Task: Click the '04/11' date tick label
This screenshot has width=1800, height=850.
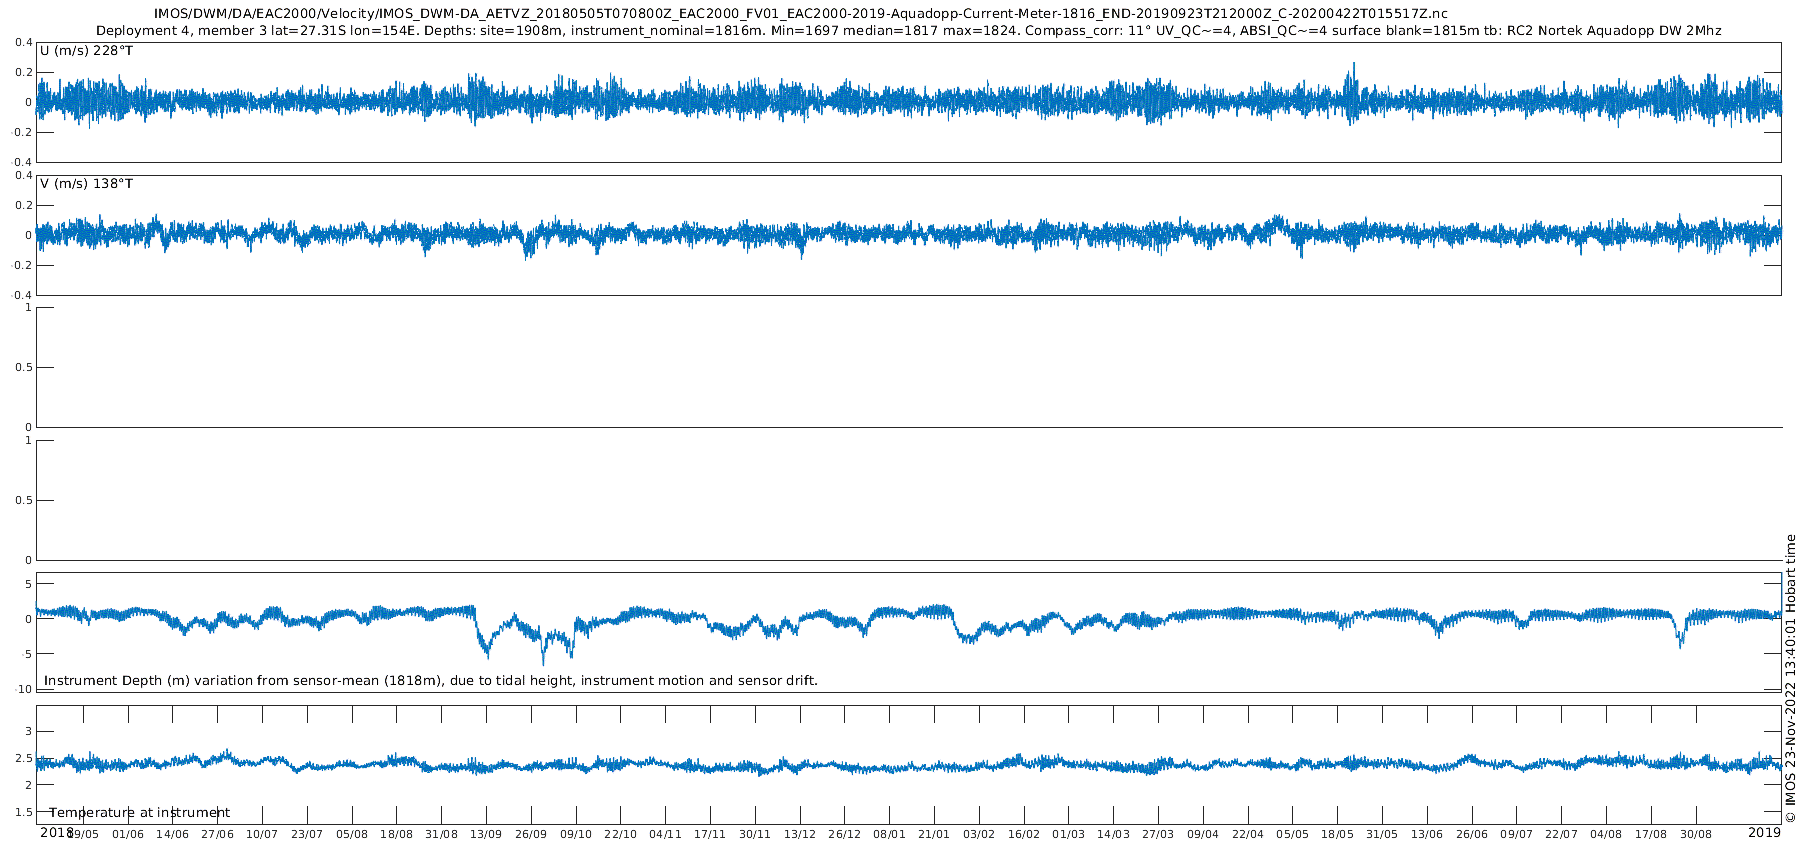Action: [666, 834]
